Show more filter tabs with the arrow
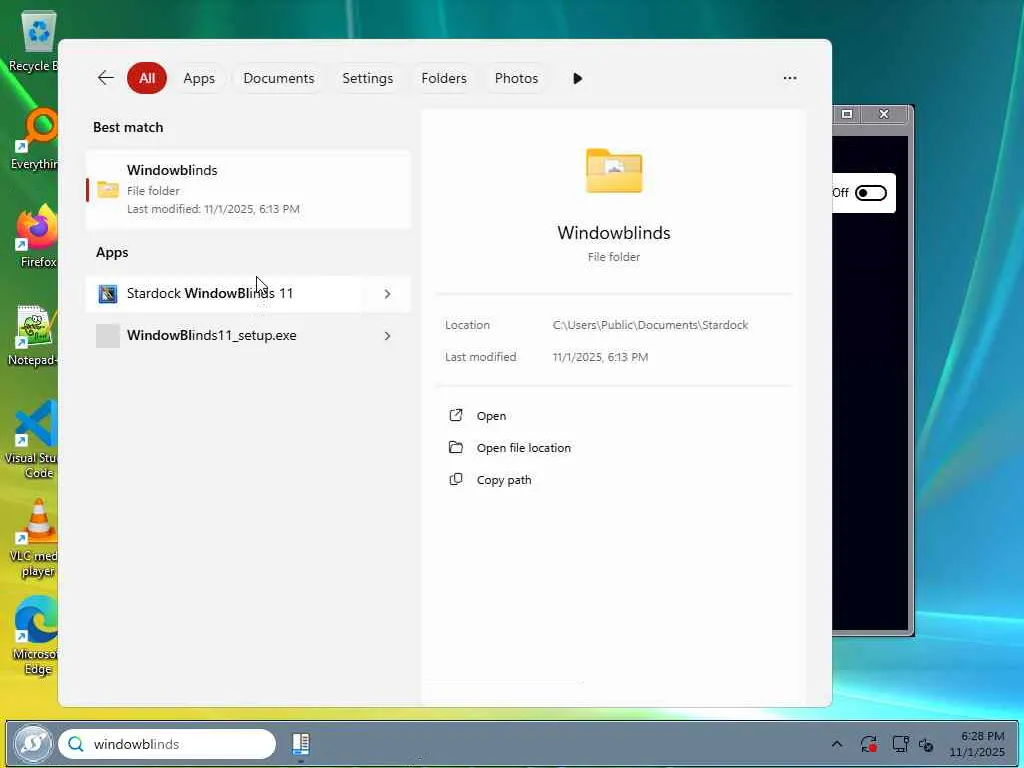Viewport: 1024px width, 768px height. pos(577,78)
